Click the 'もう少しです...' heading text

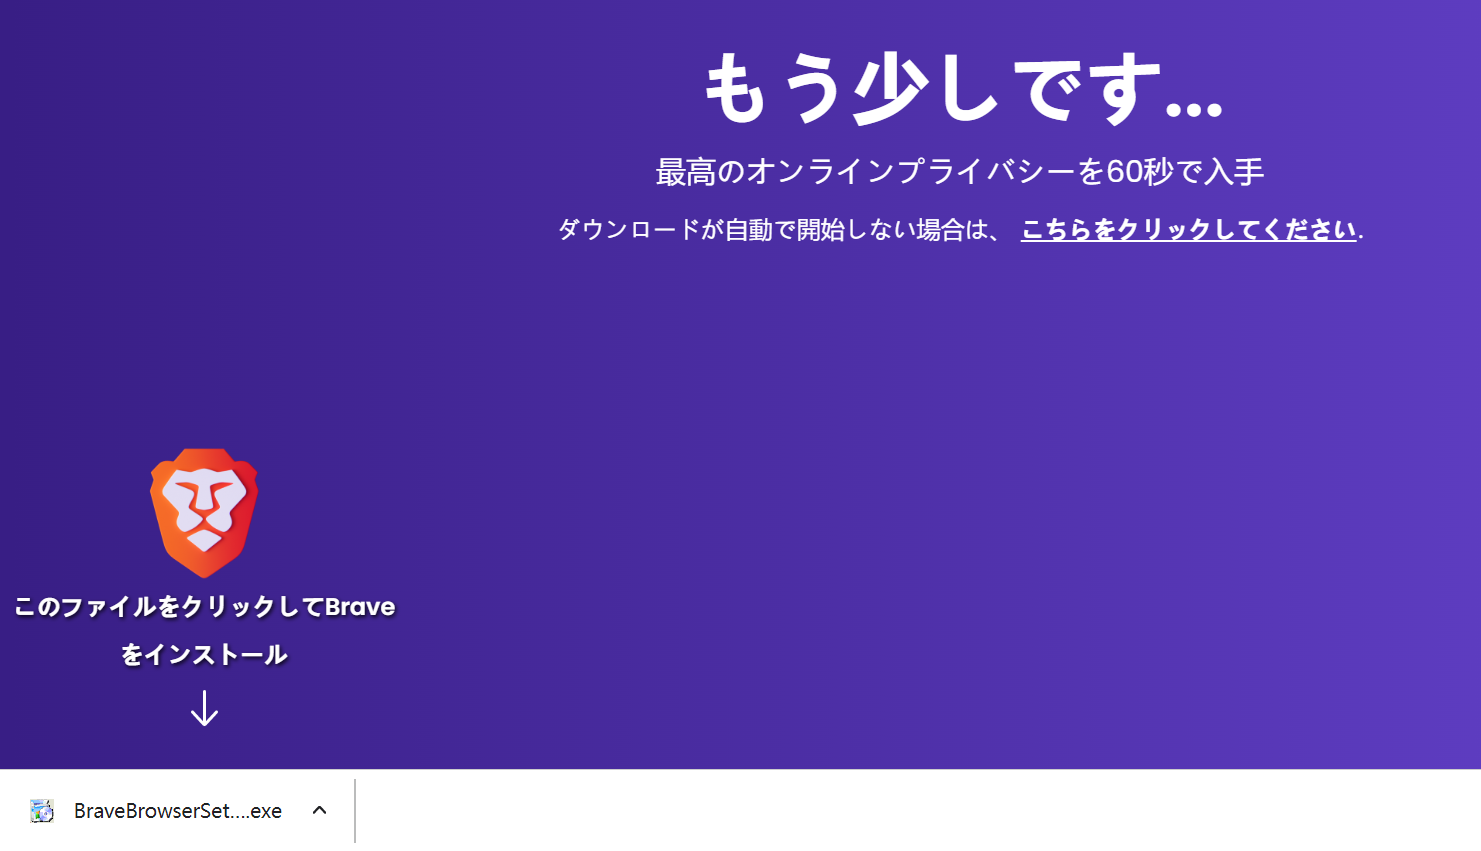(962, 89)
